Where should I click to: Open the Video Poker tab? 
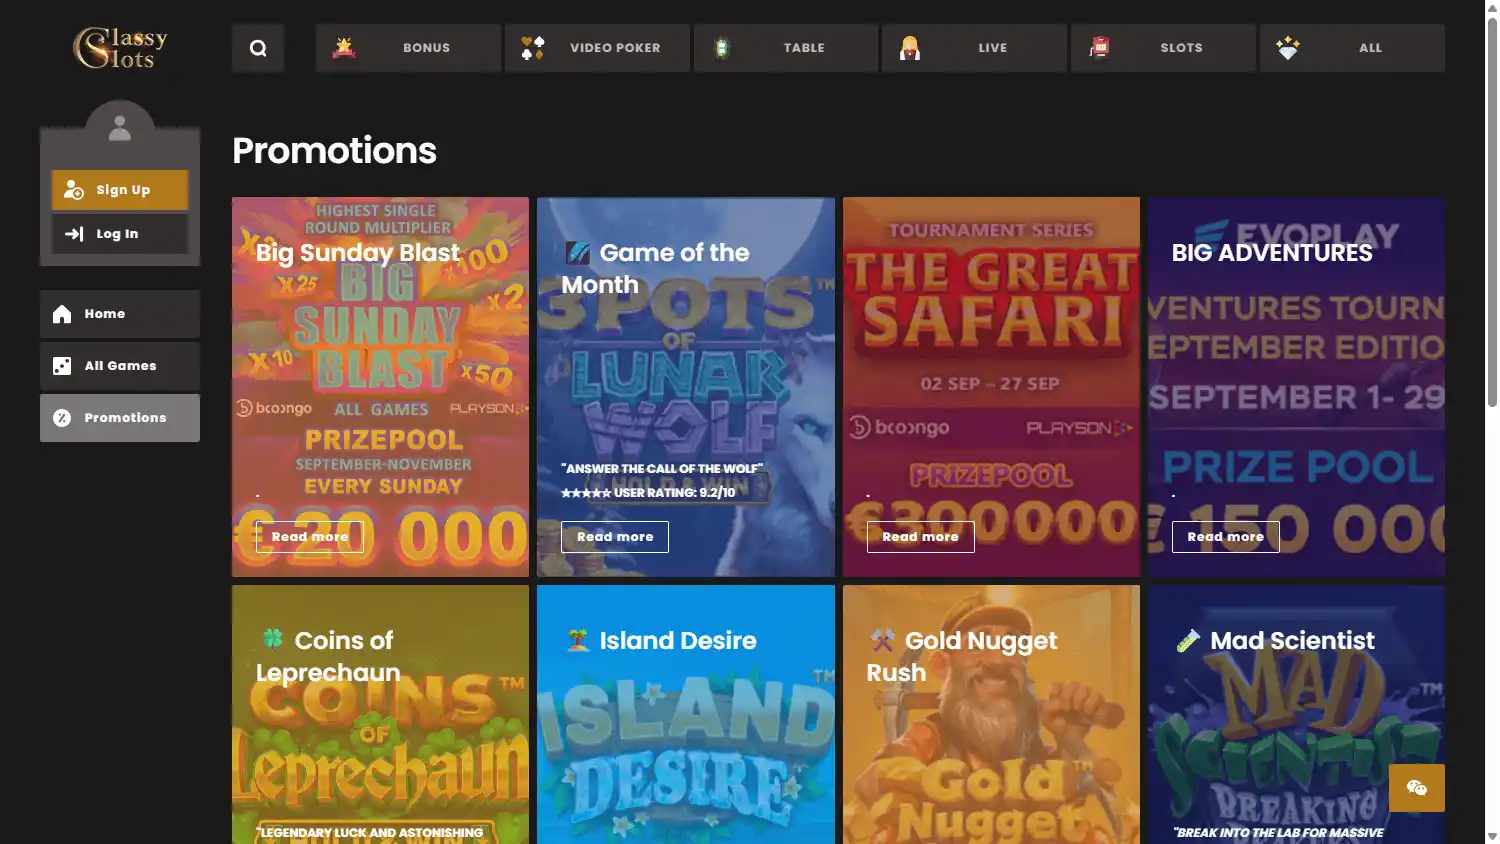click(x=597, y=48)
